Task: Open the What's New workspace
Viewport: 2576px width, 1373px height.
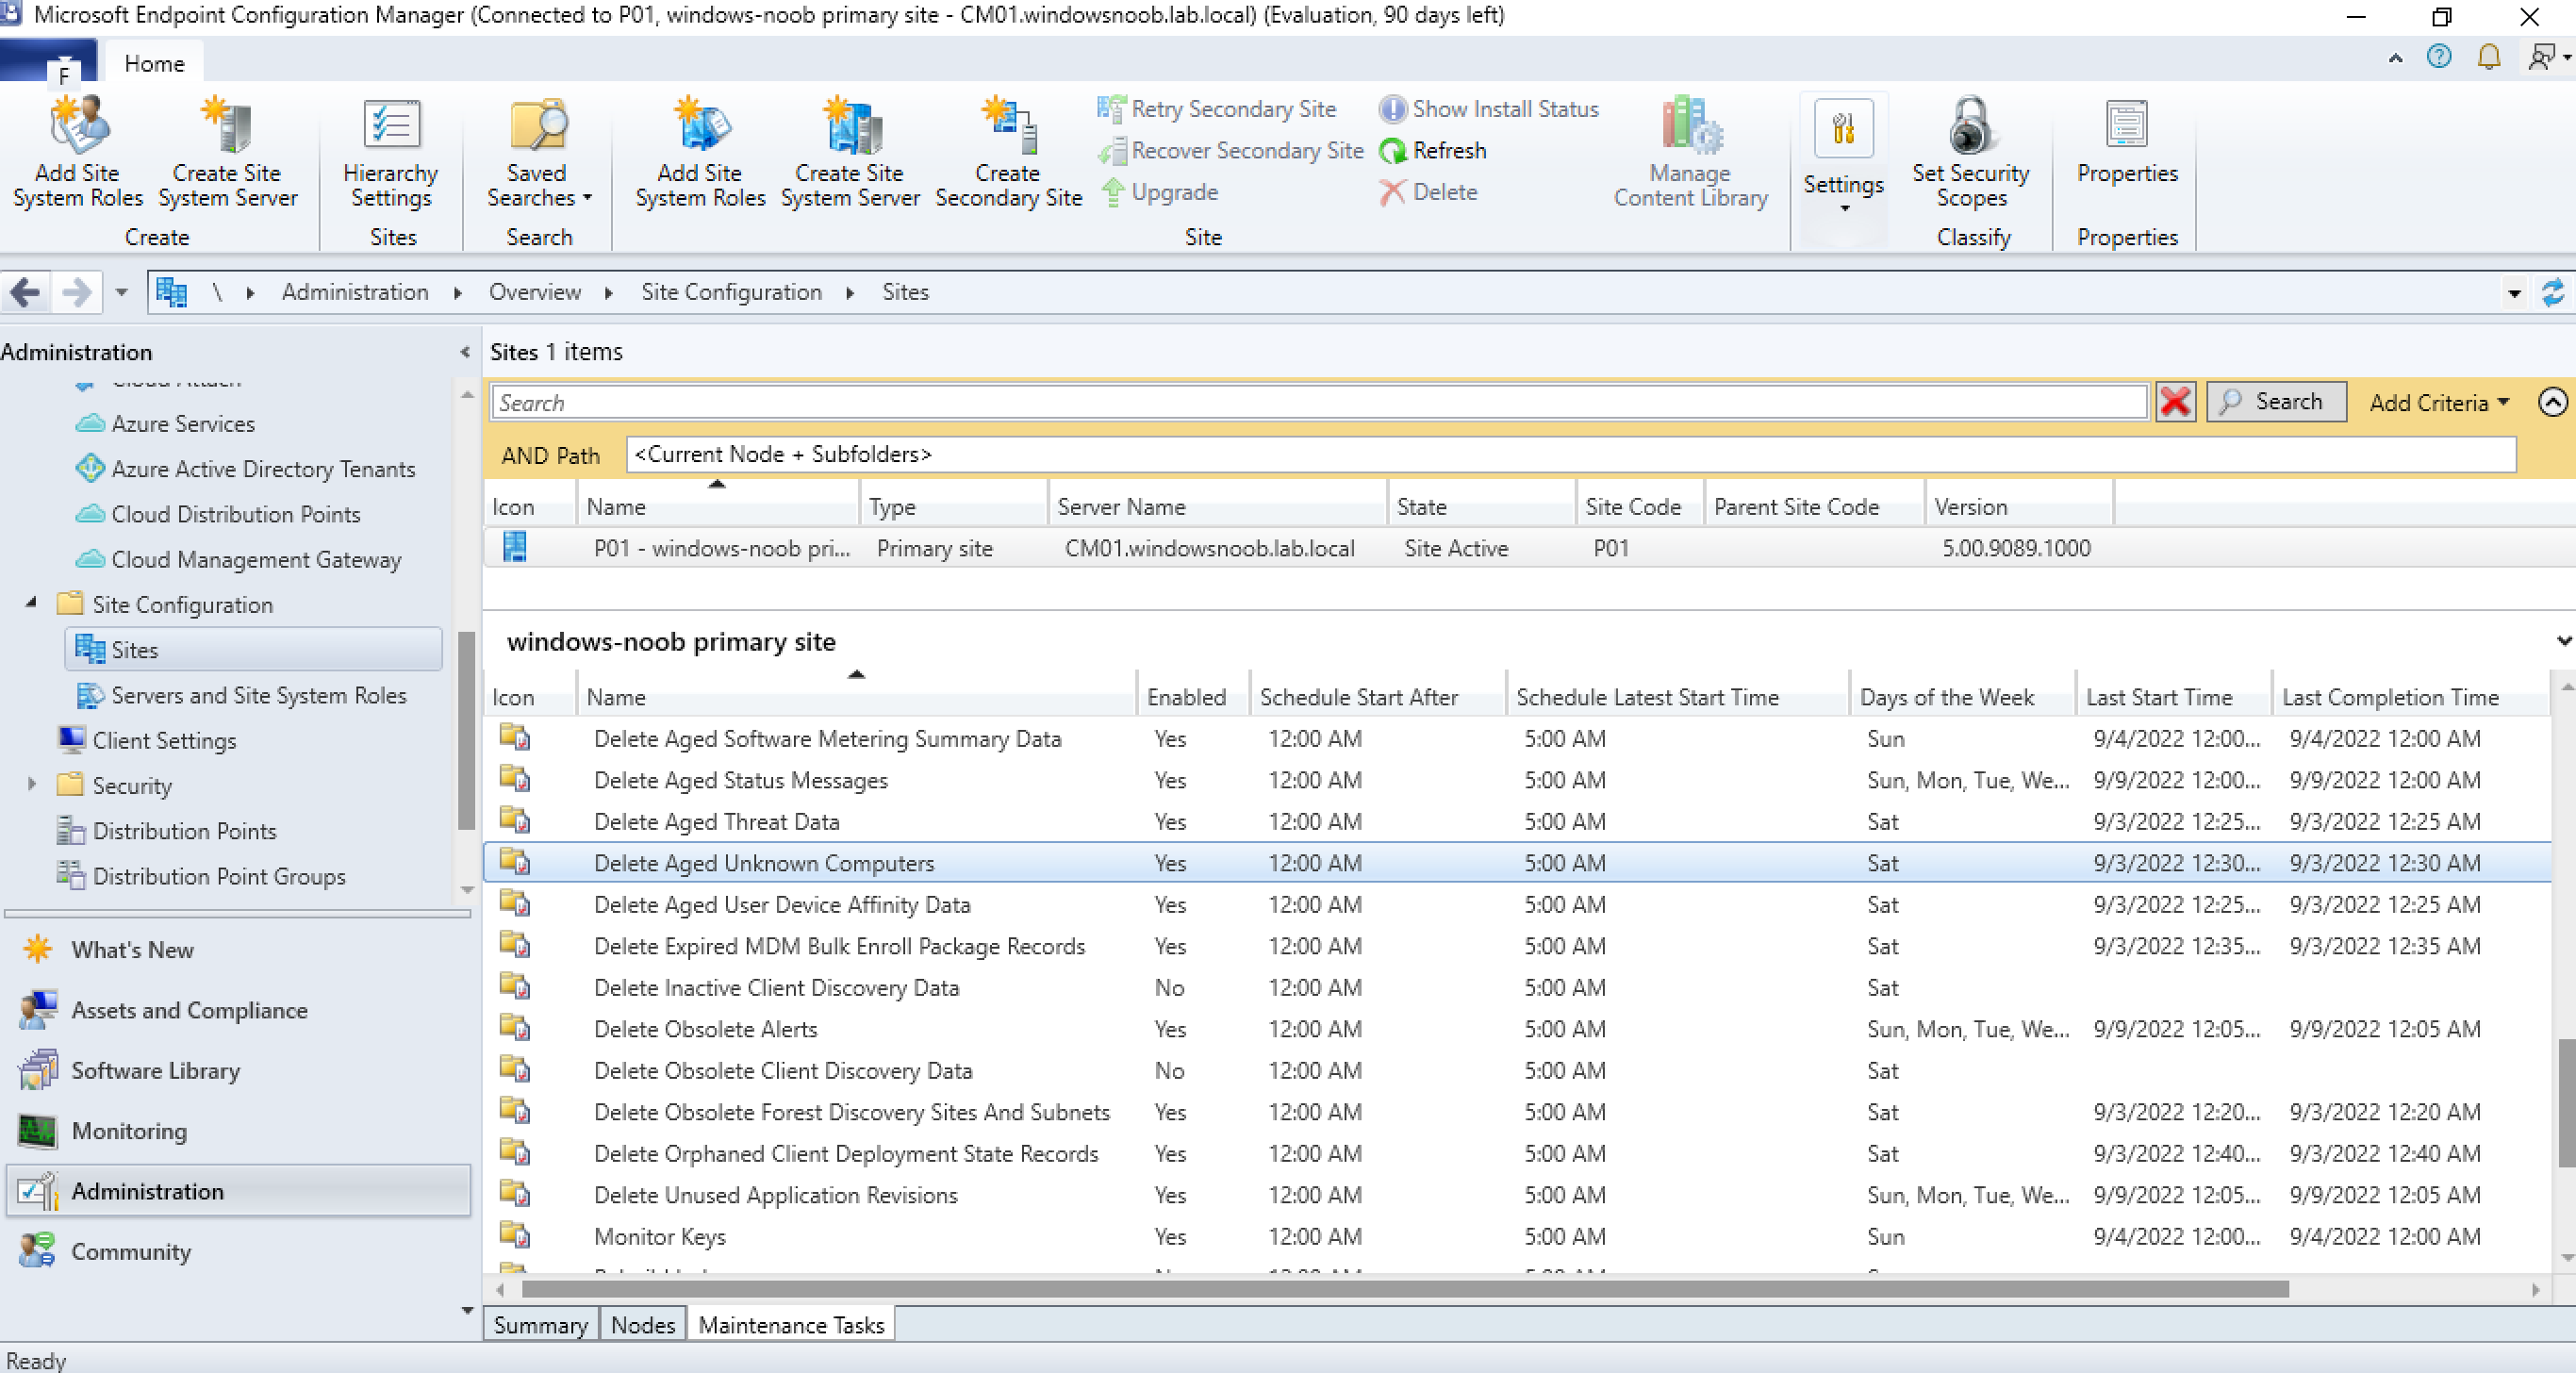Action: click(x=132, y=949)
